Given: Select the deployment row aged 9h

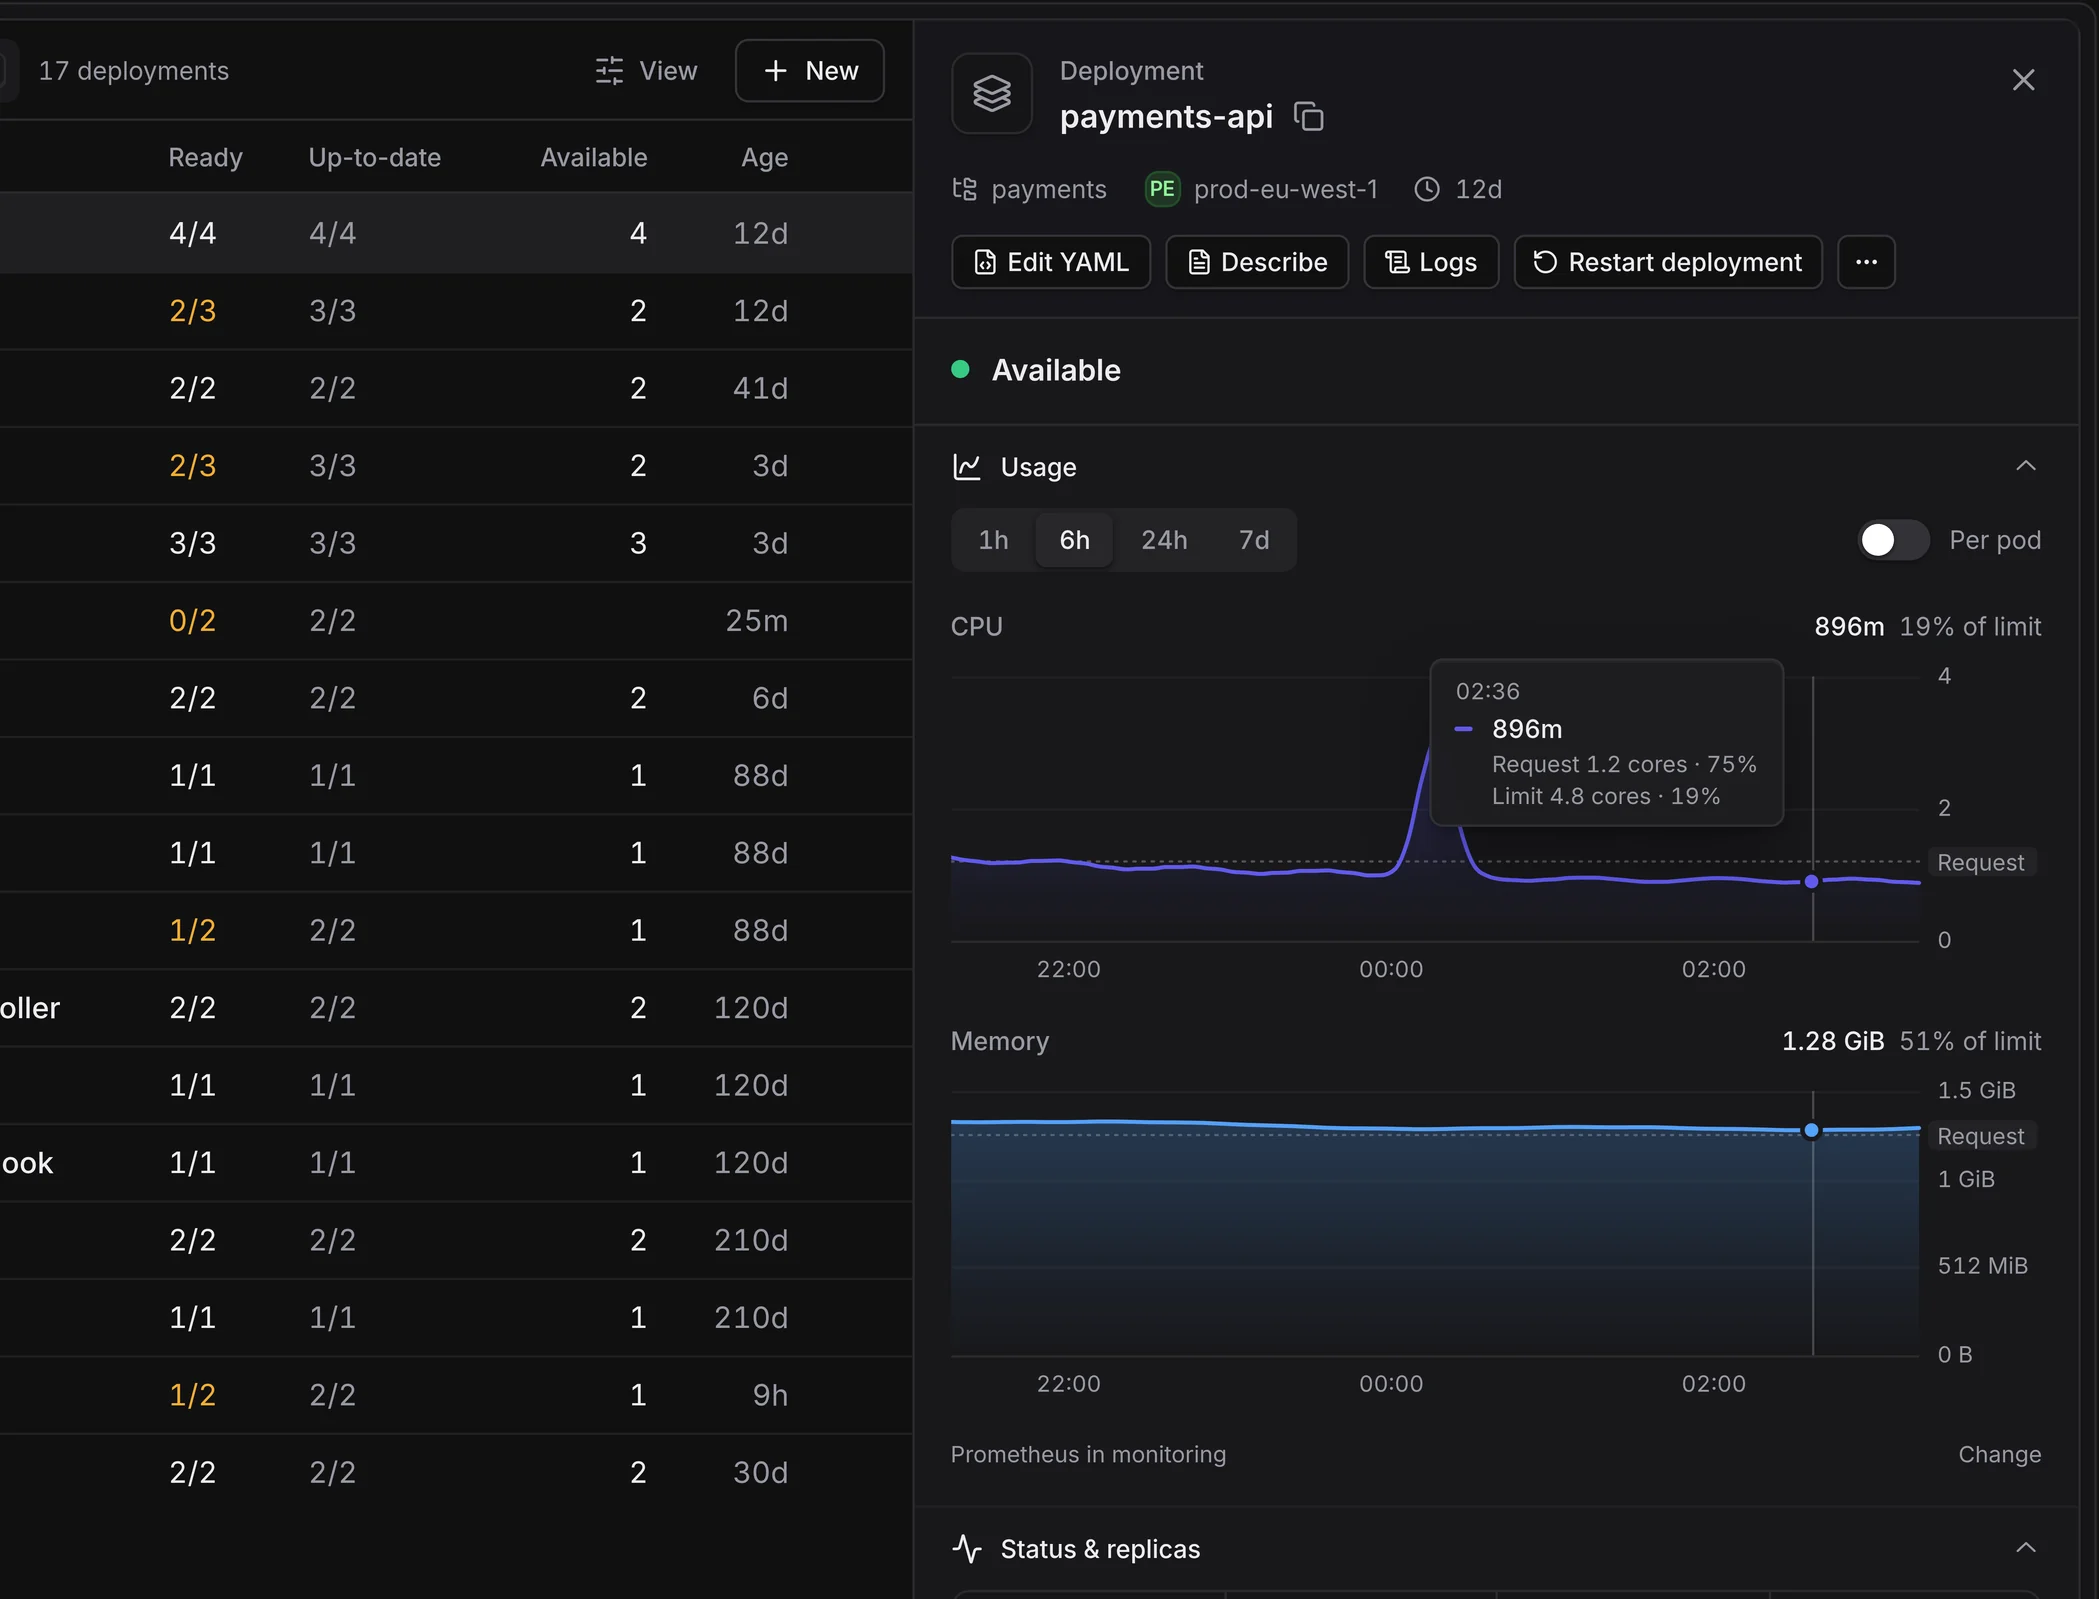Looking at the screenshot, I should 456,1395.
